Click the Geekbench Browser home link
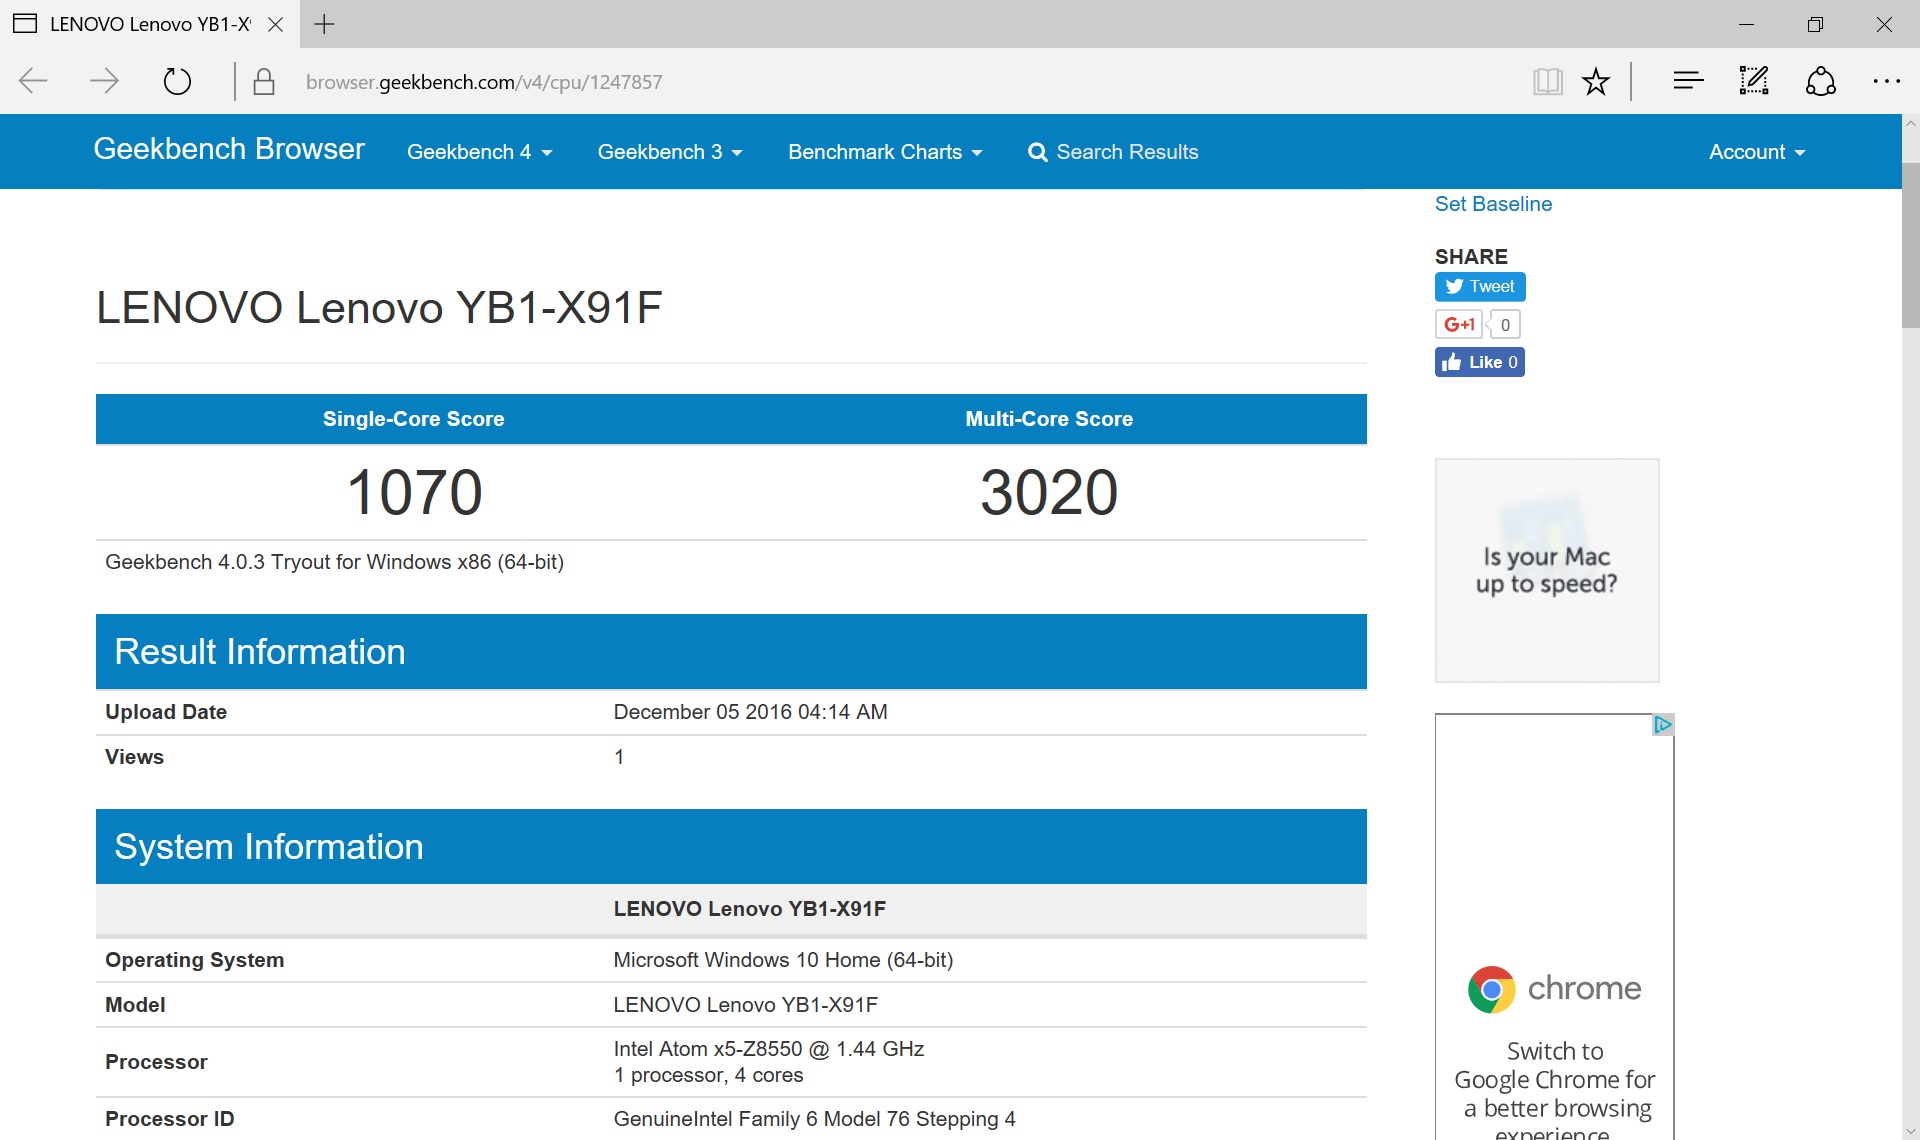Image resolution: width=1920 pixels, height=1140 pixels. point(229,149)
